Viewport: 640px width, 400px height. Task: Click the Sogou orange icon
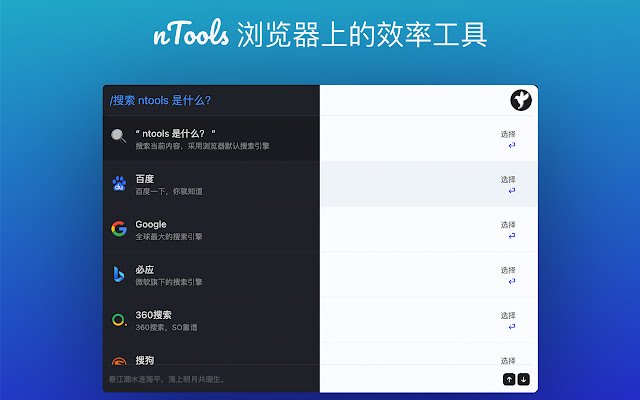[x=119, y=361]
